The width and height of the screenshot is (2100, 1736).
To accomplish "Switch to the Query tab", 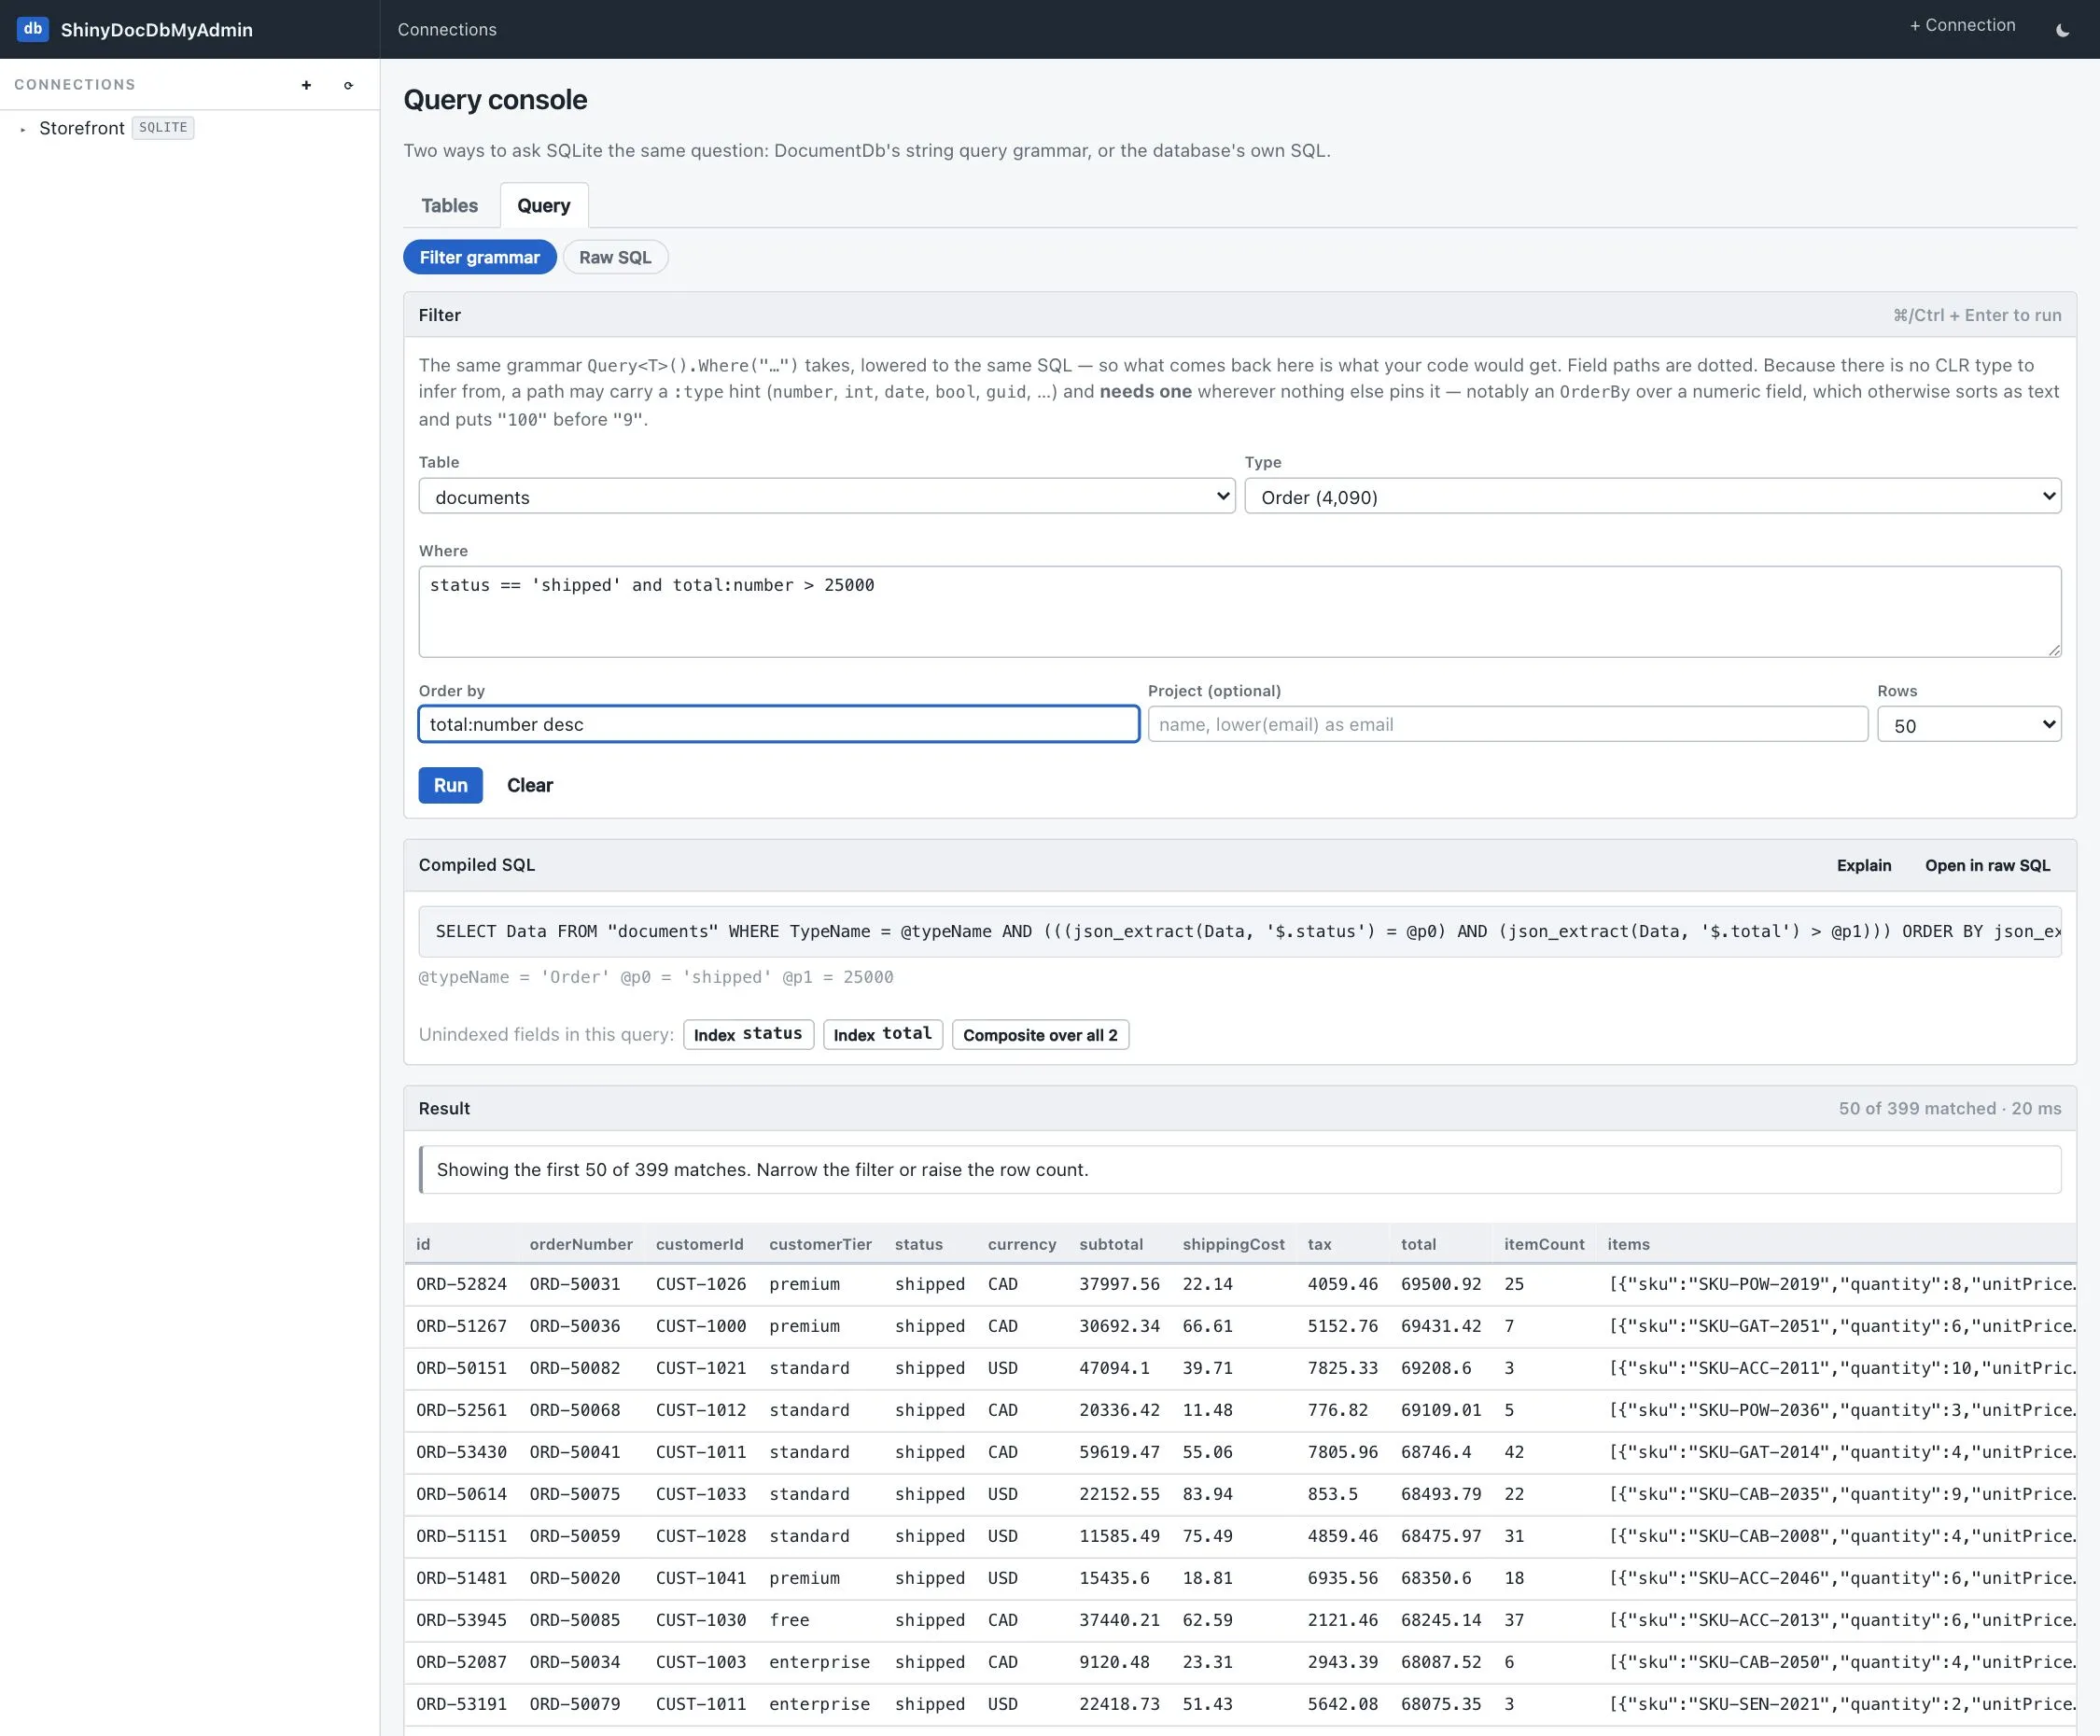I will coord(544,206).
